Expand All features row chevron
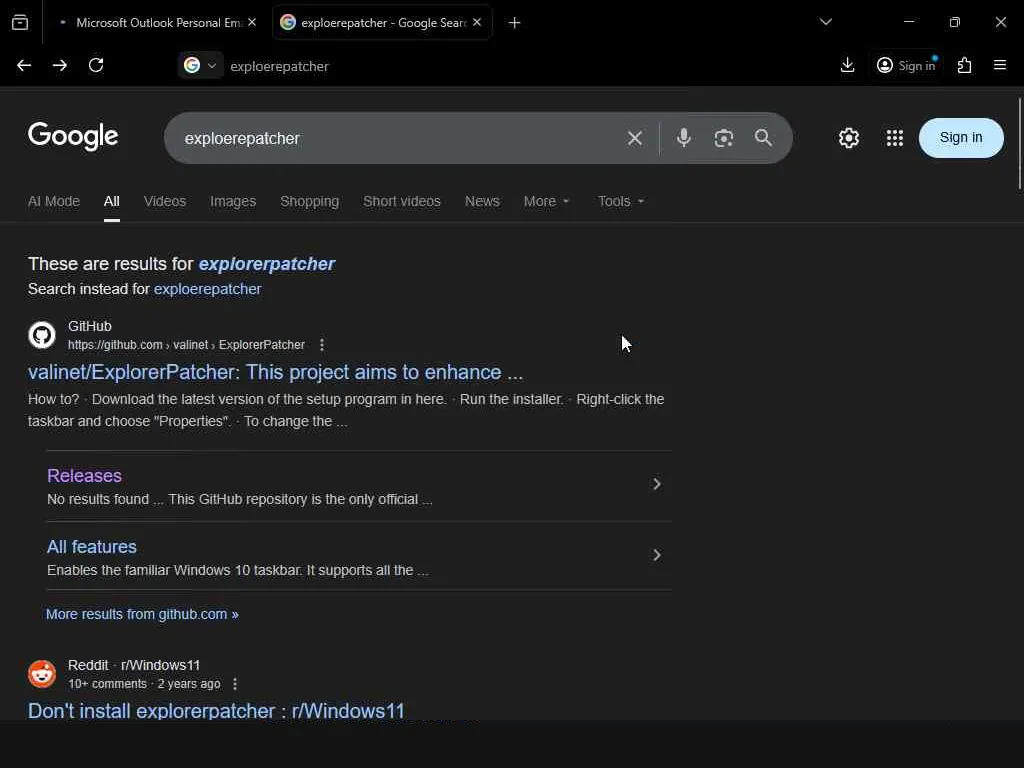Screen dimensions: 1024x768 pos(657,555)
